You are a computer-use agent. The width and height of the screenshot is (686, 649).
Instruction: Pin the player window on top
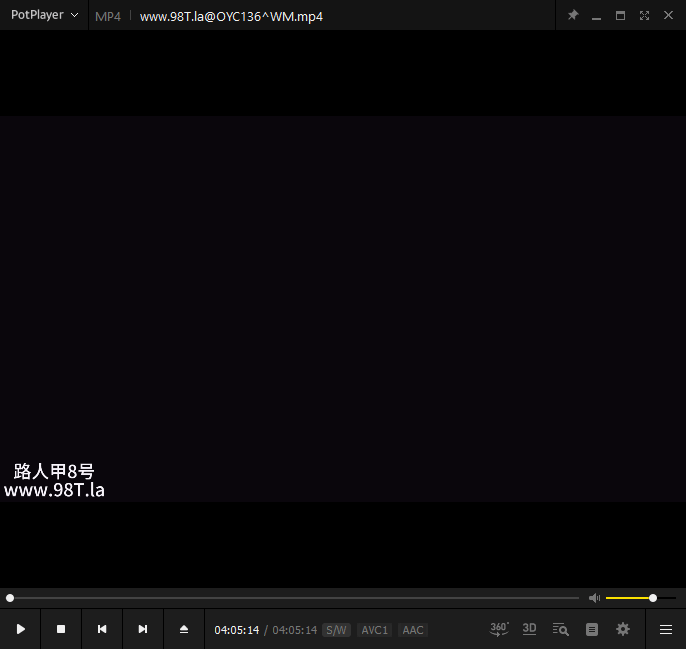click(573, 16)
